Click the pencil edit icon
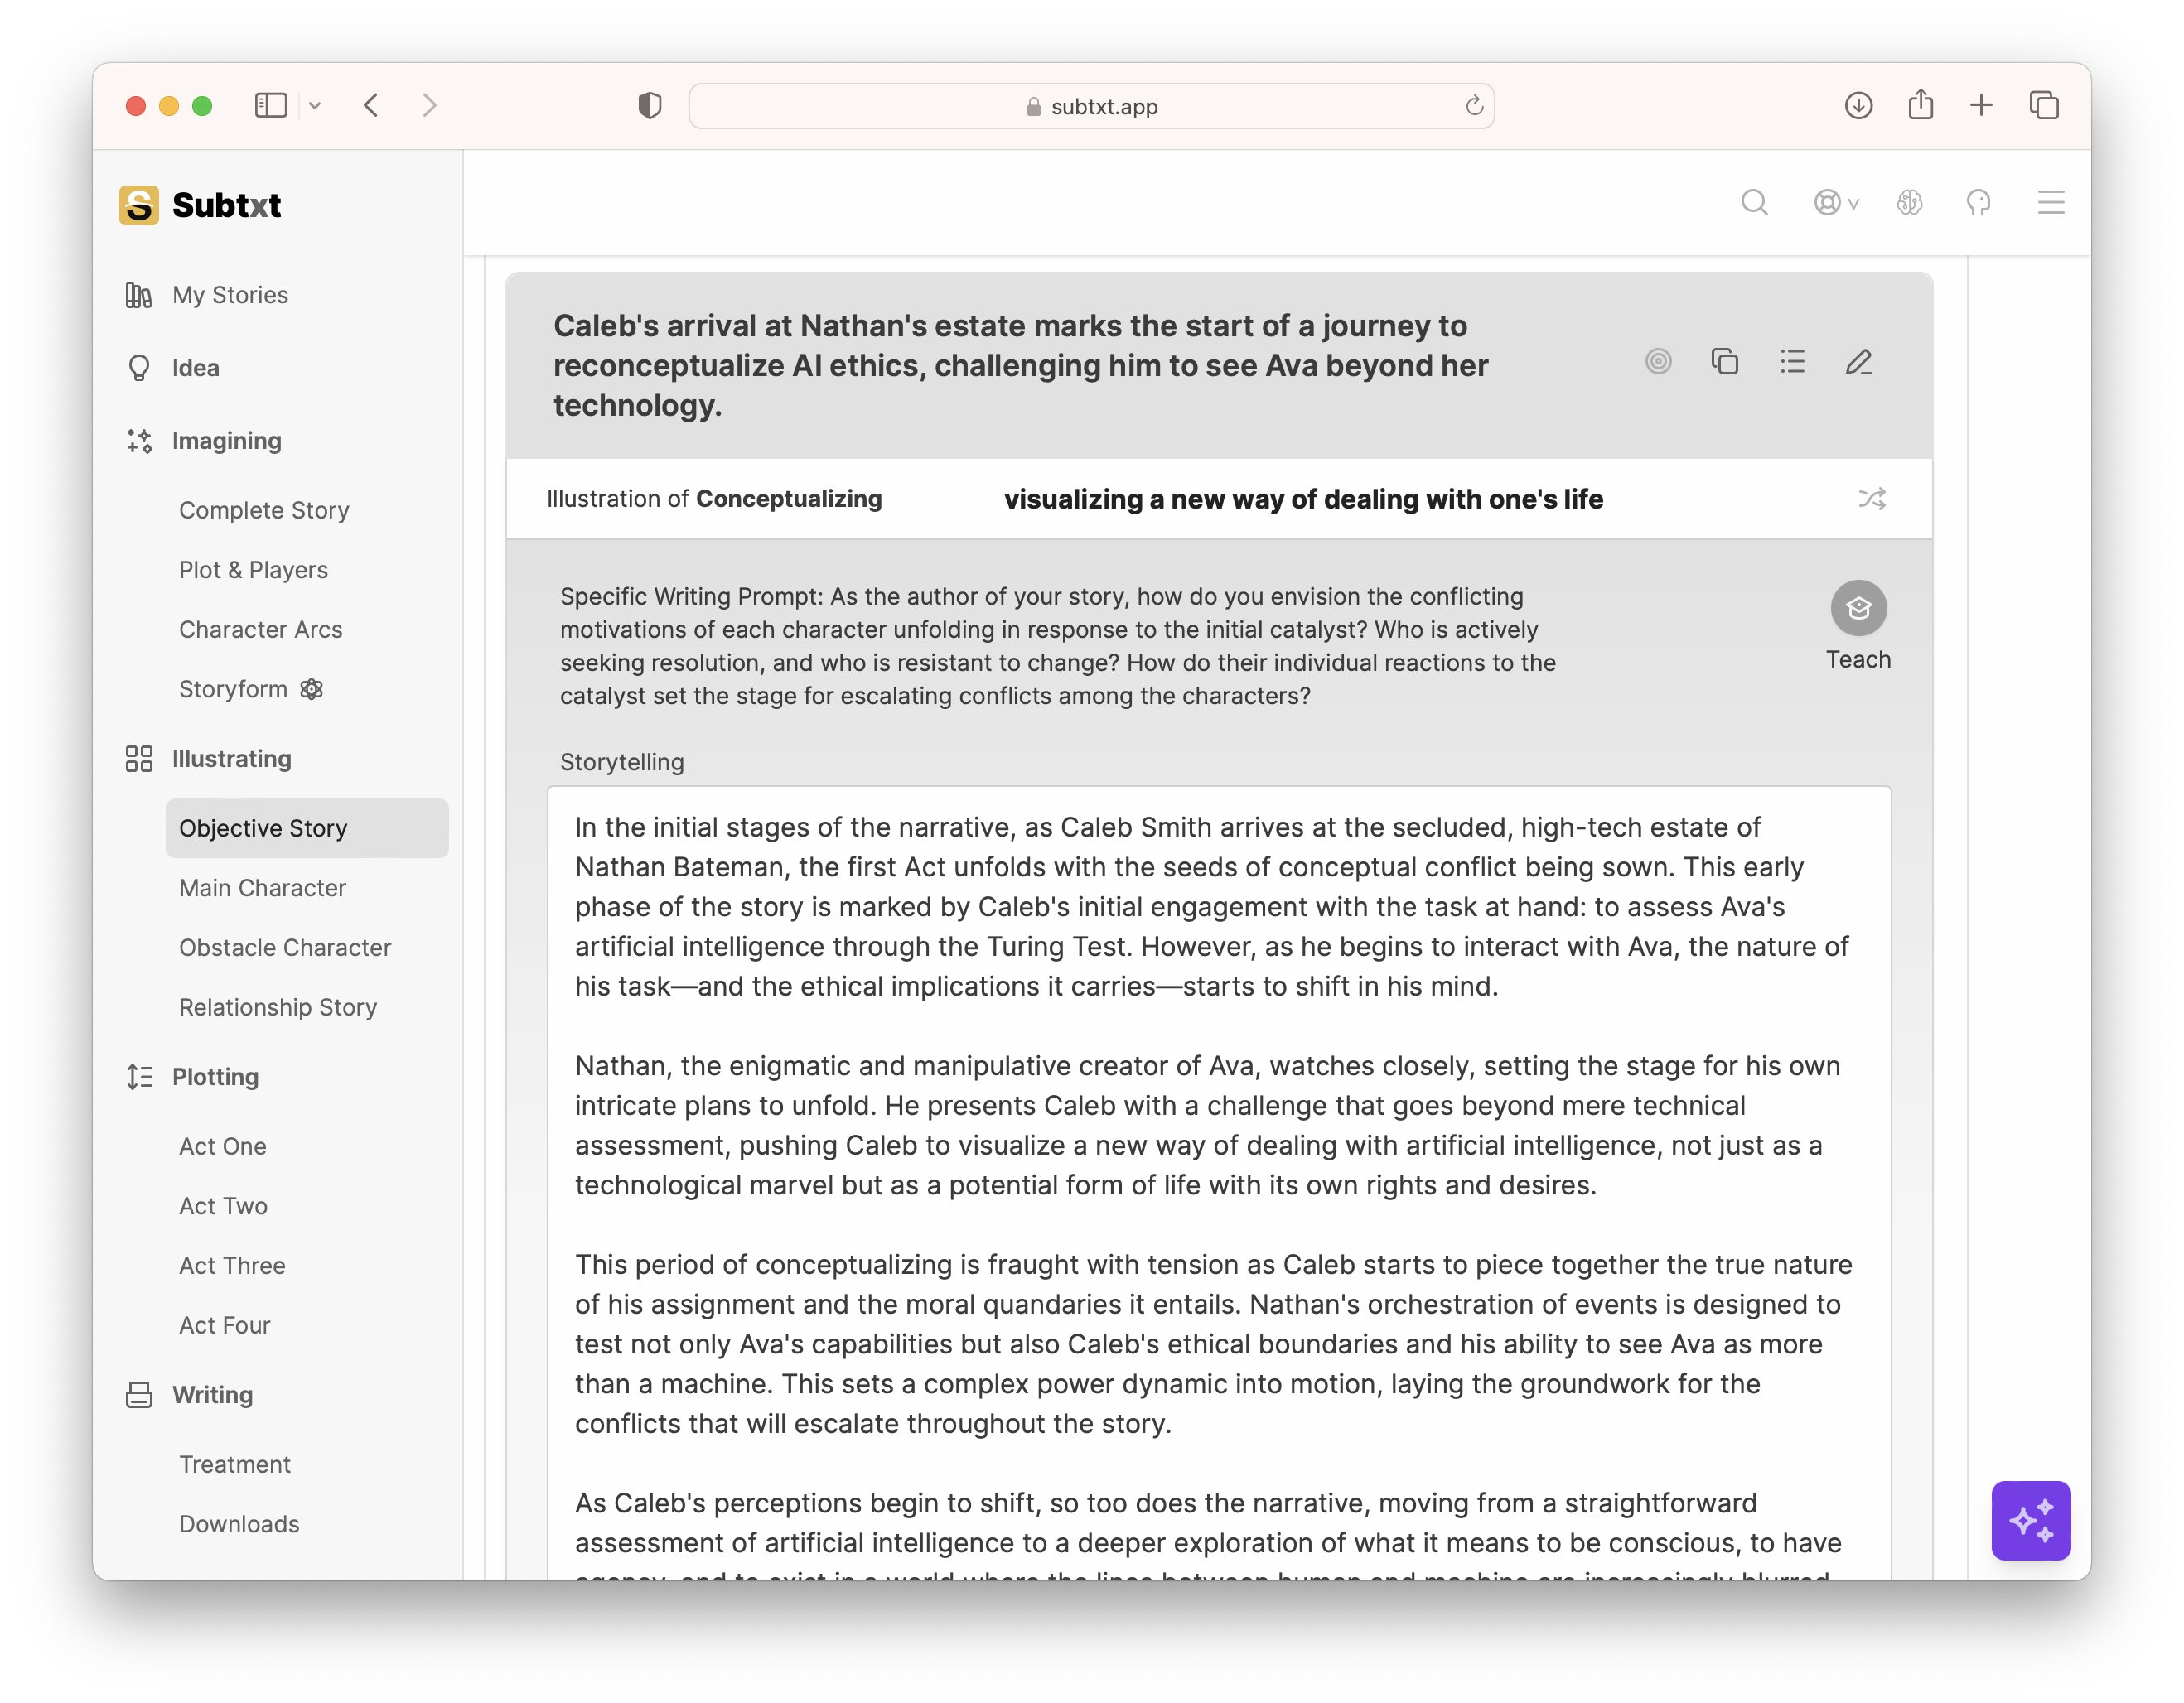The image size is (2184, 1703). point(1859,362)
